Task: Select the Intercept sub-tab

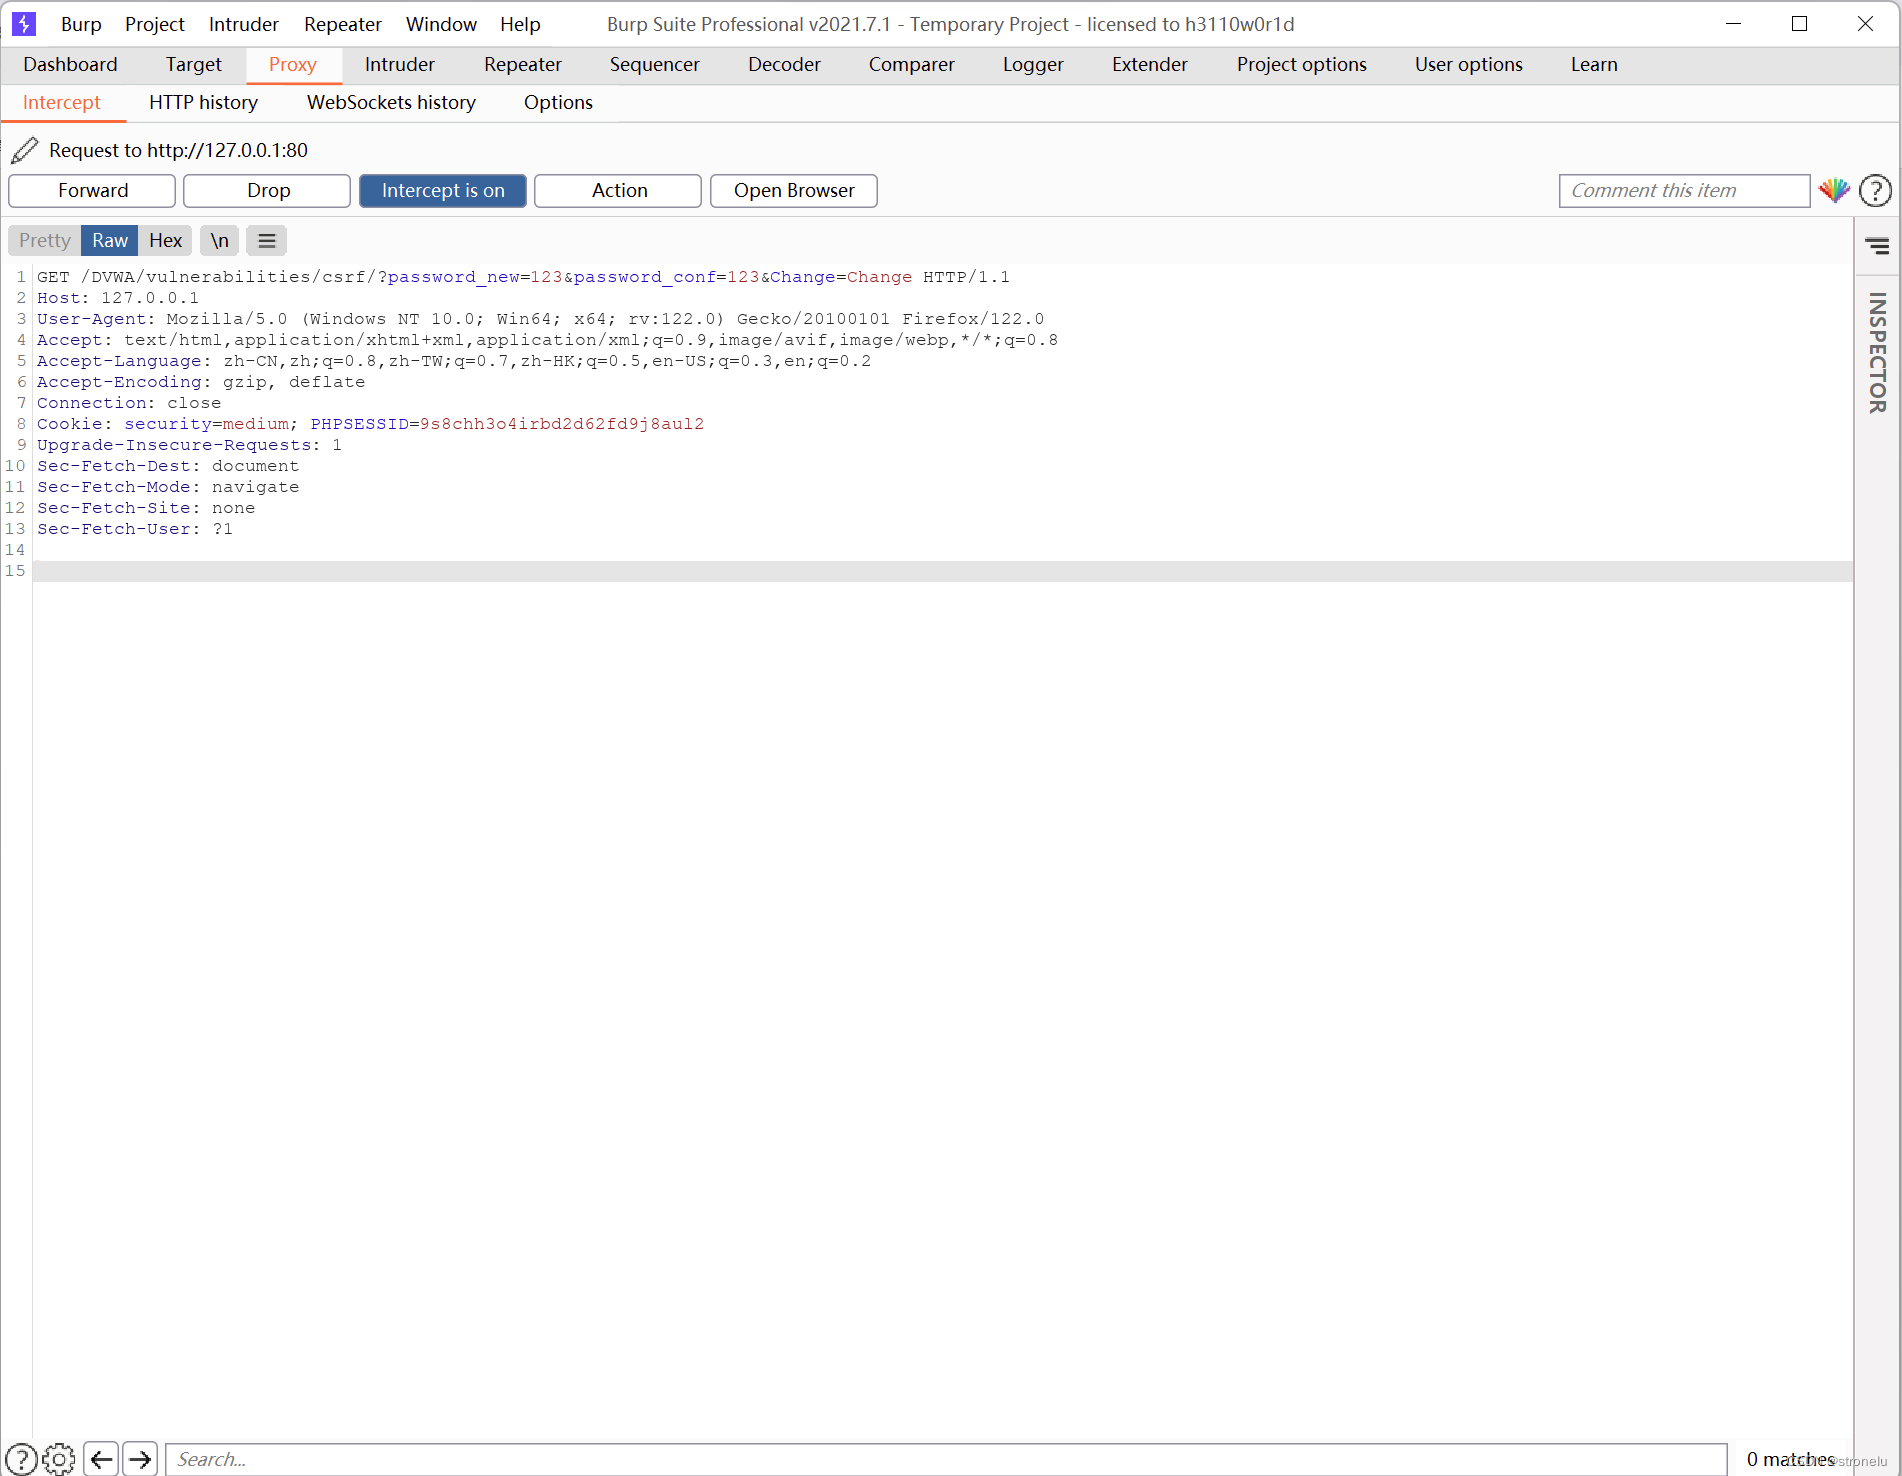Action: (62, 102)
